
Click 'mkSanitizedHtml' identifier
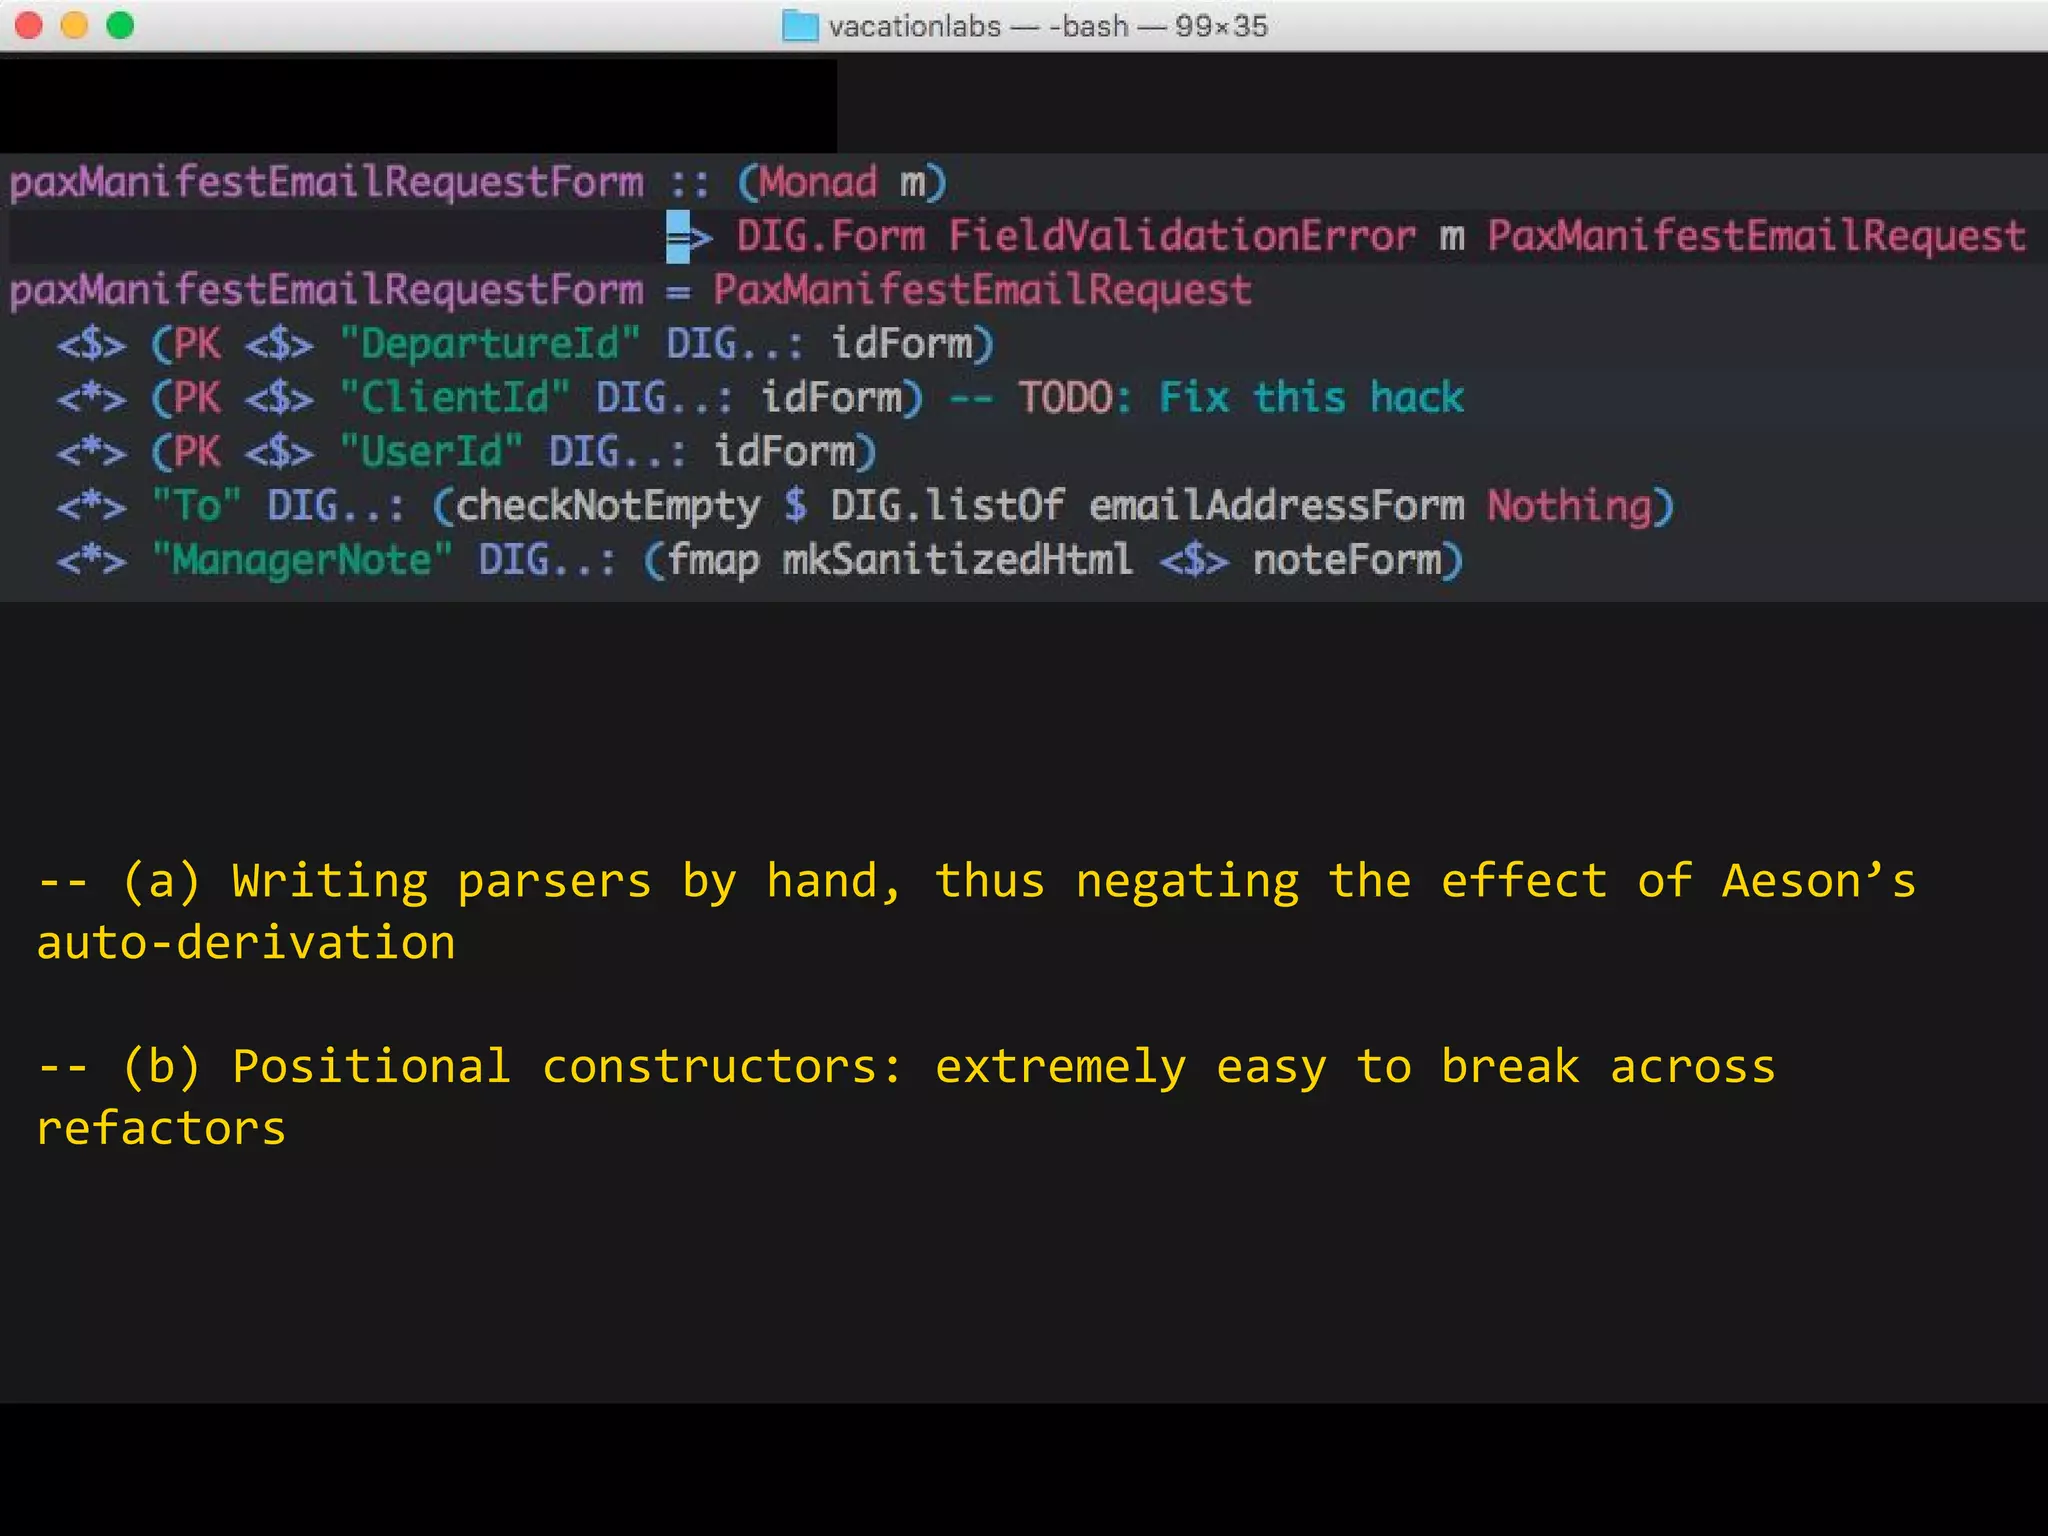click(958, 560)
